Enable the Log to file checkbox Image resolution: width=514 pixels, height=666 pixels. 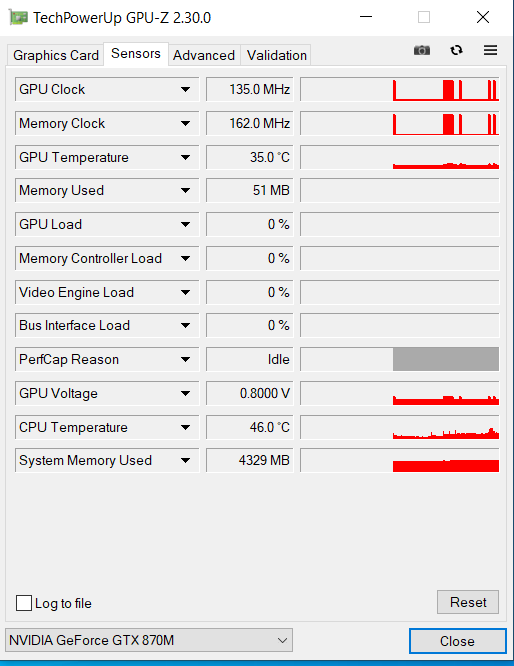point(24,603)
